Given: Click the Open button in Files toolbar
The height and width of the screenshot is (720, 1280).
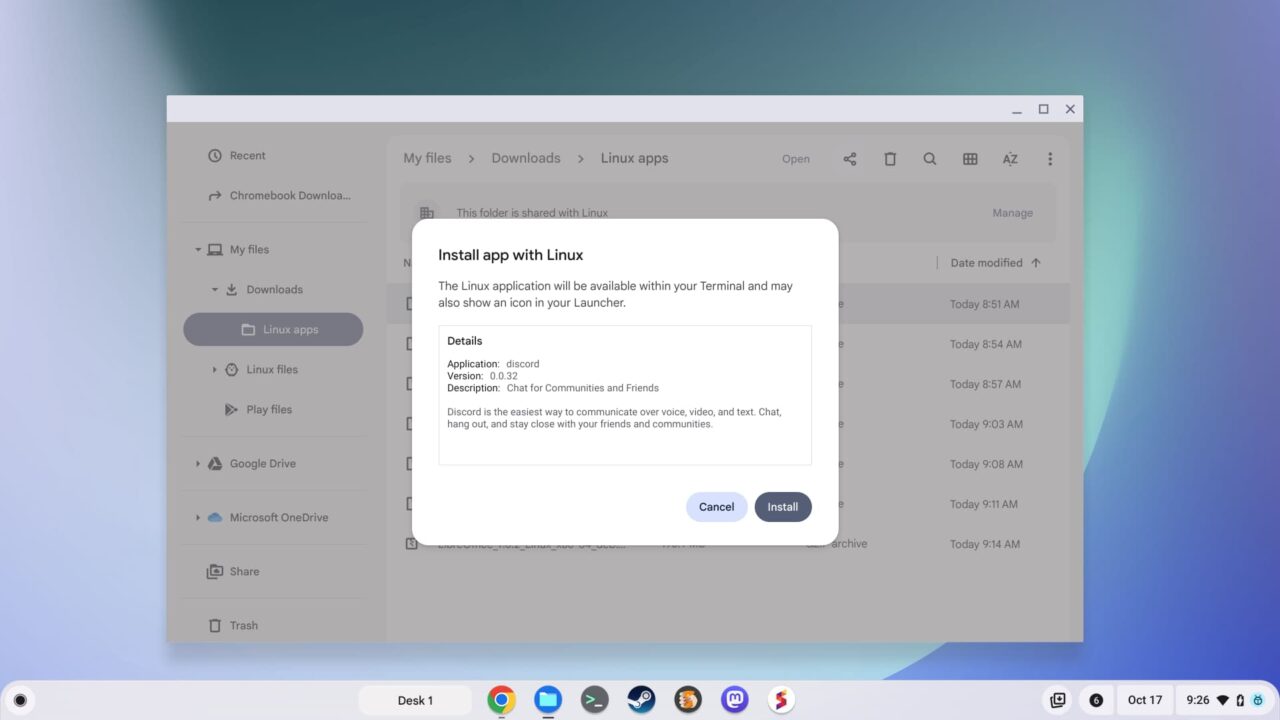Looking at the screenshot, I should pyautogui.click(x=796, y=159).
